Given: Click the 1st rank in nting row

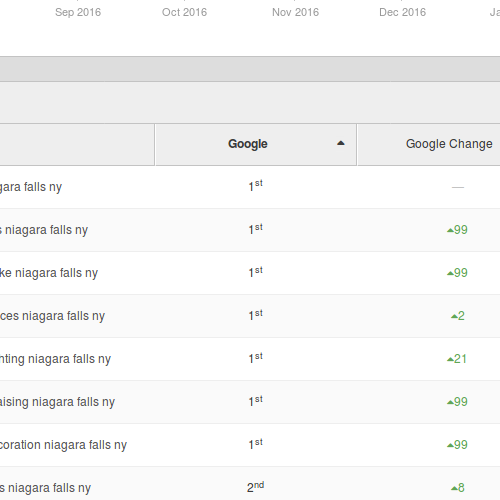Looking at the screenshot, I should click(255, 358).
